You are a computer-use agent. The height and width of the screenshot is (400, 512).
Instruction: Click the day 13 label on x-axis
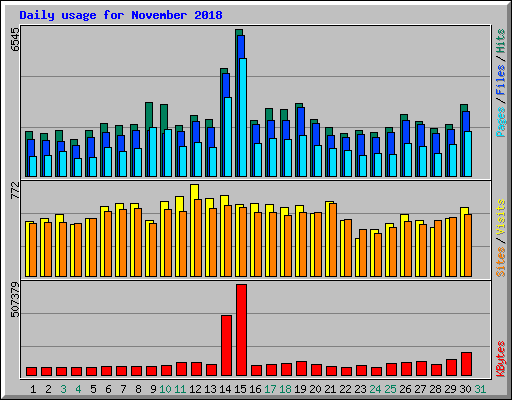tap(210, 389)
